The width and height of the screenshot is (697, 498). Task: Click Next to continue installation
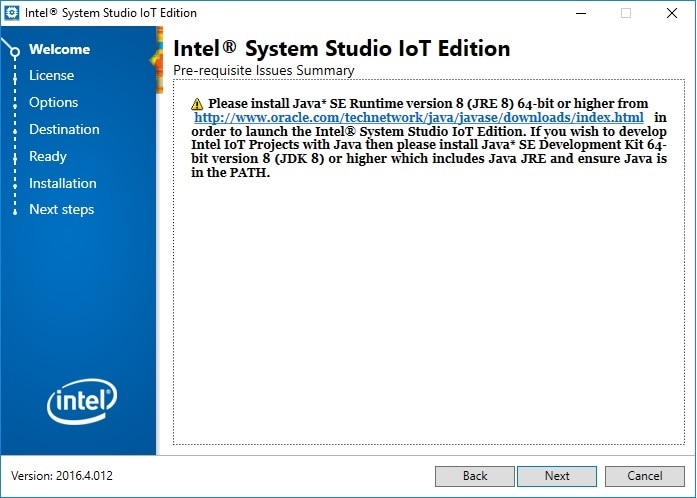tap(557, 476)
